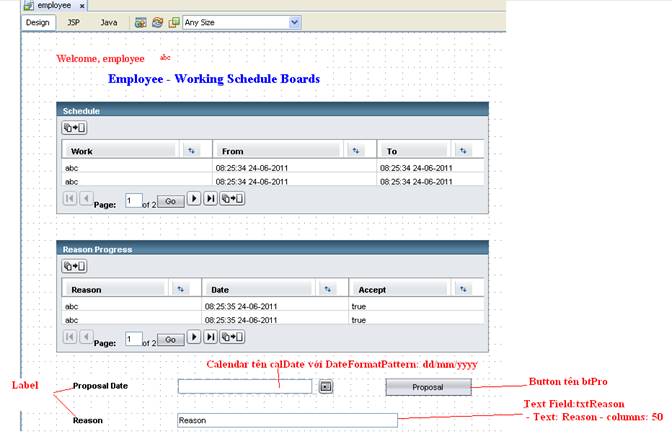Screen dimensions: 672x447
Task: Go to first page in Reason Progress table
Action: point(70,337)
